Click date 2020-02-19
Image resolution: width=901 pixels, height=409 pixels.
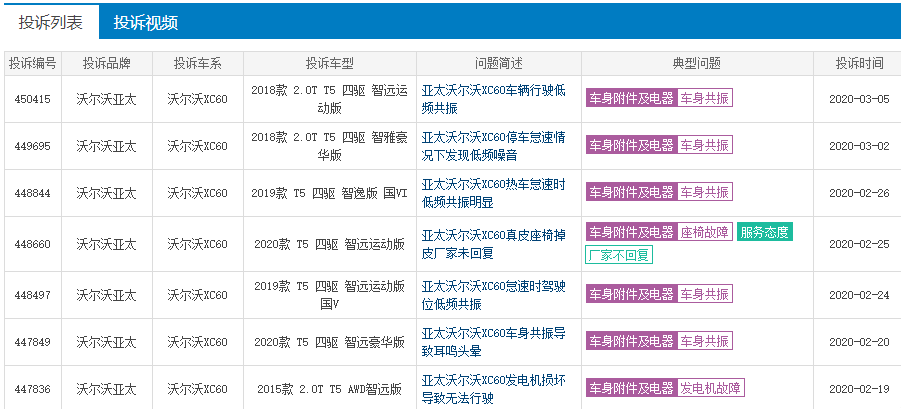click(x=859, y=389)
